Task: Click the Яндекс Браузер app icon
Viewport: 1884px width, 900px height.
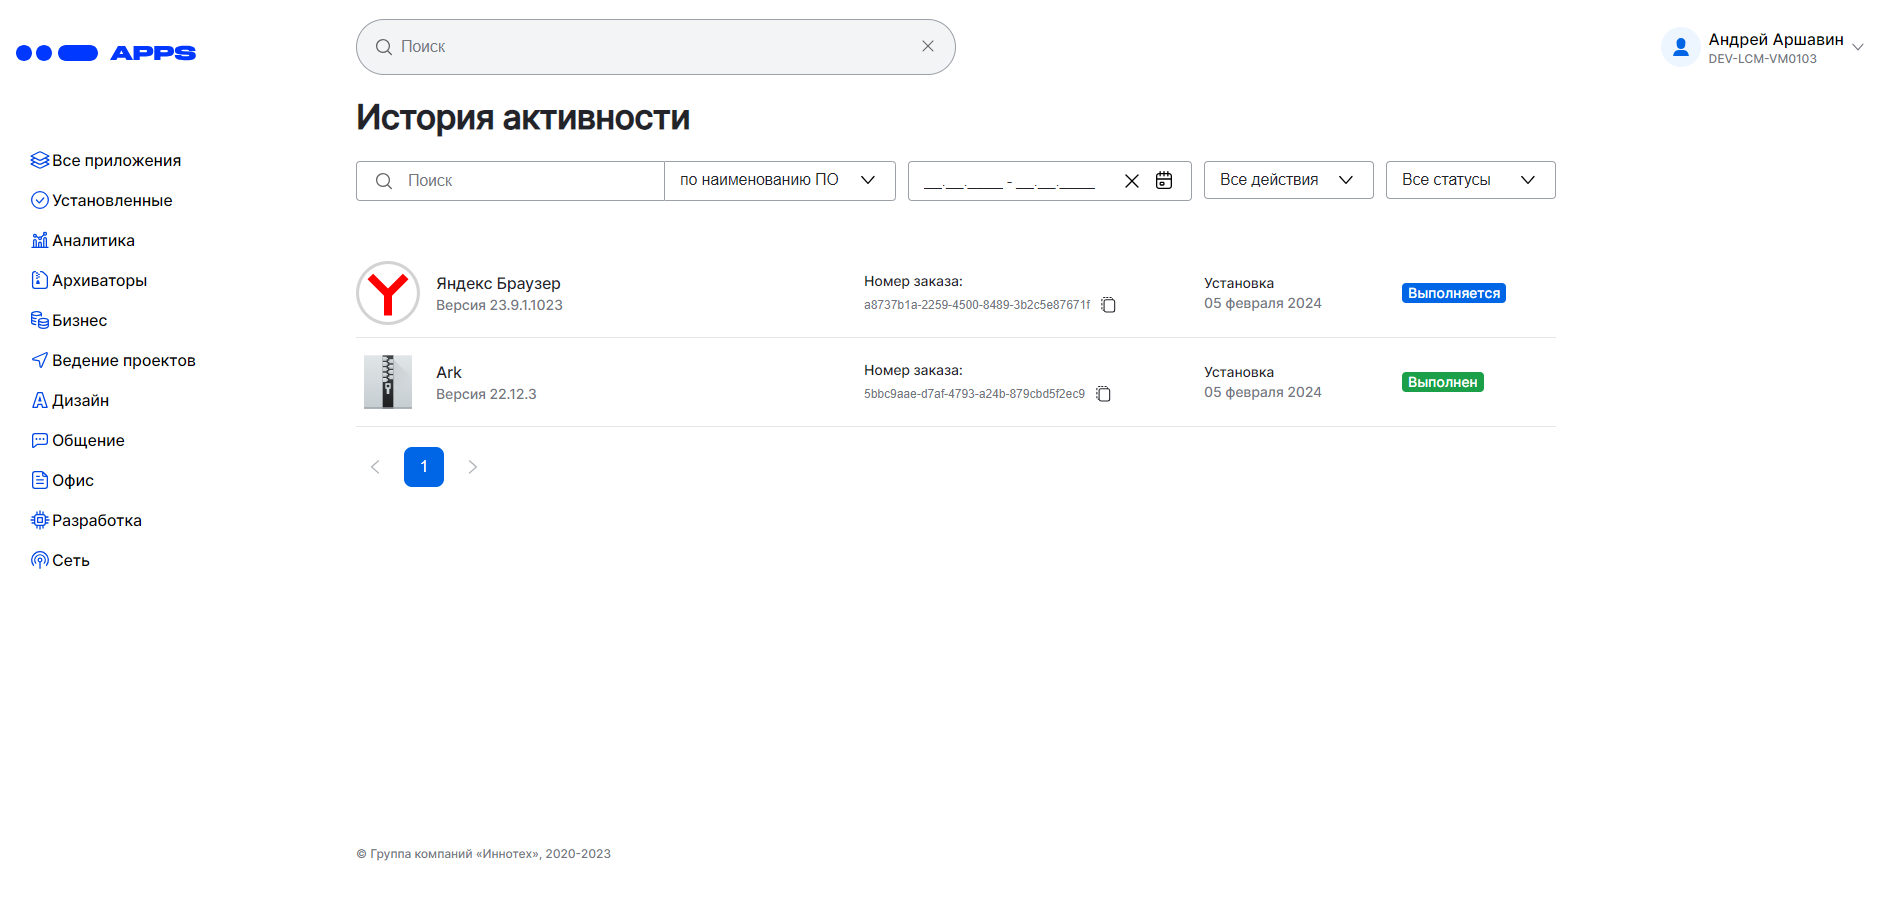Action: [x=388, y=293]
